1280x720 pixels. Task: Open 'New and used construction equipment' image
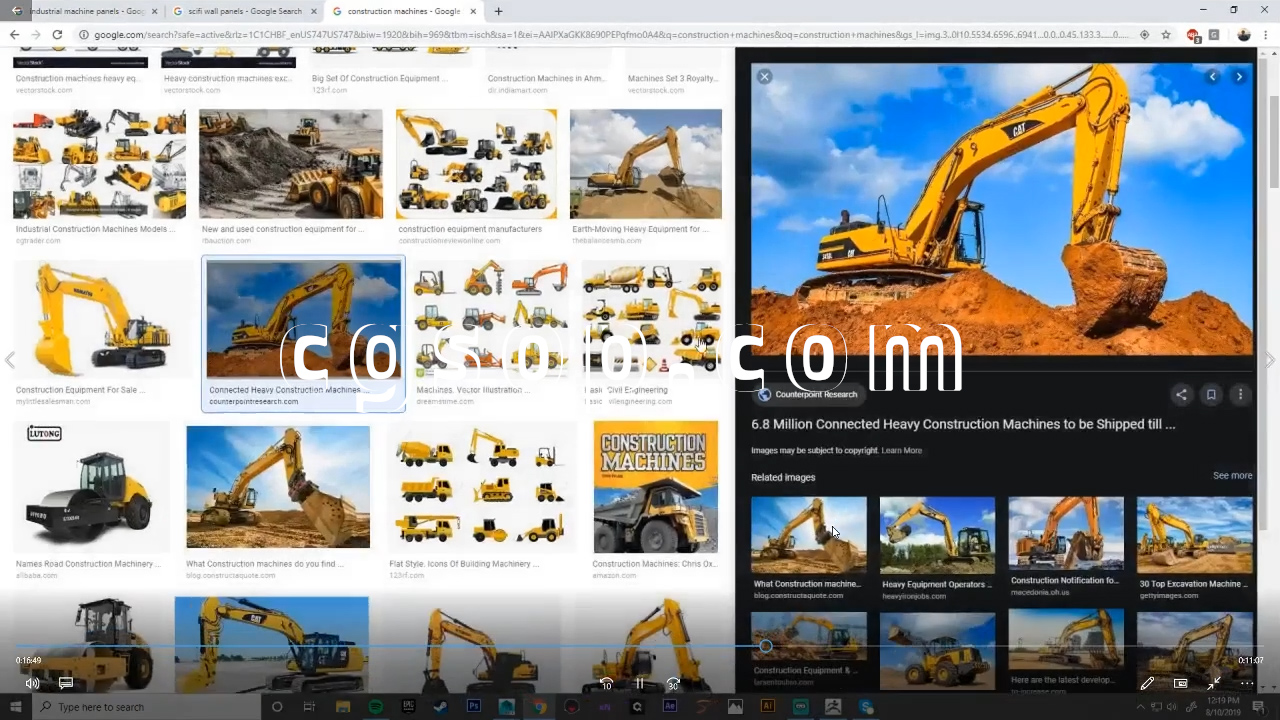tap(291, 164)
